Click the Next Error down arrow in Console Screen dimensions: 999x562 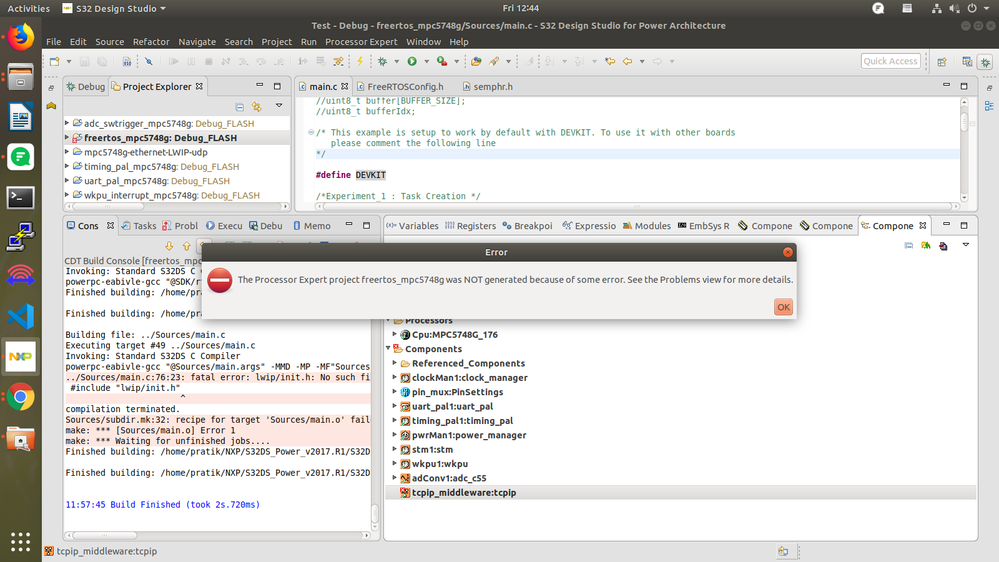point(169,246)
